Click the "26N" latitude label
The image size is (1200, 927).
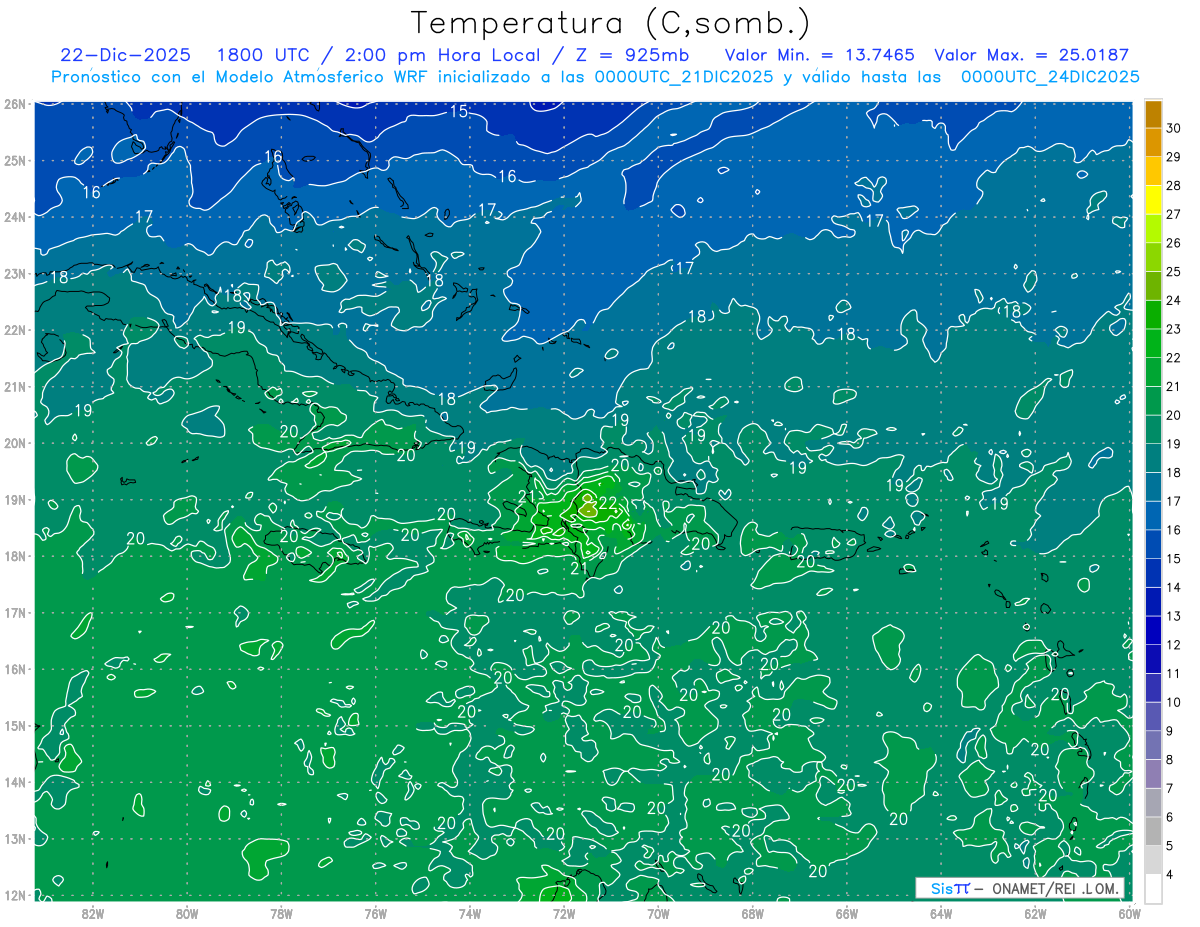pos(14,104)
